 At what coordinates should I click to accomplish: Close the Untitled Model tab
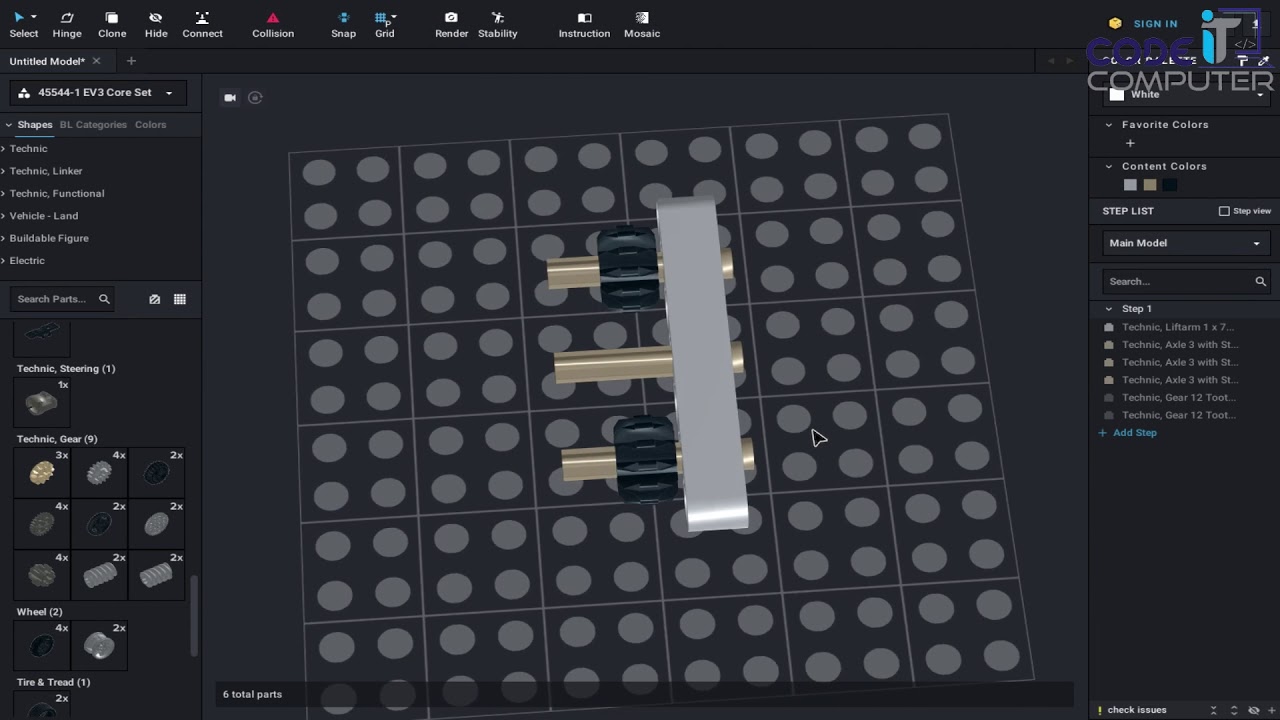point(97,61)
